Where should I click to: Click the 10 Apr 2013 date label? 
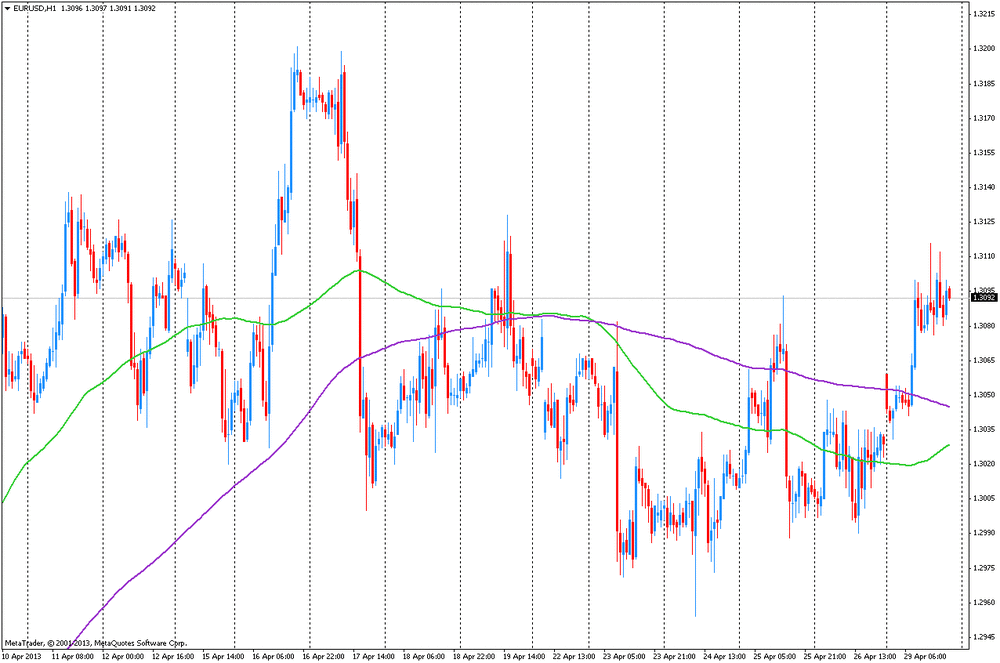point(22,656)
